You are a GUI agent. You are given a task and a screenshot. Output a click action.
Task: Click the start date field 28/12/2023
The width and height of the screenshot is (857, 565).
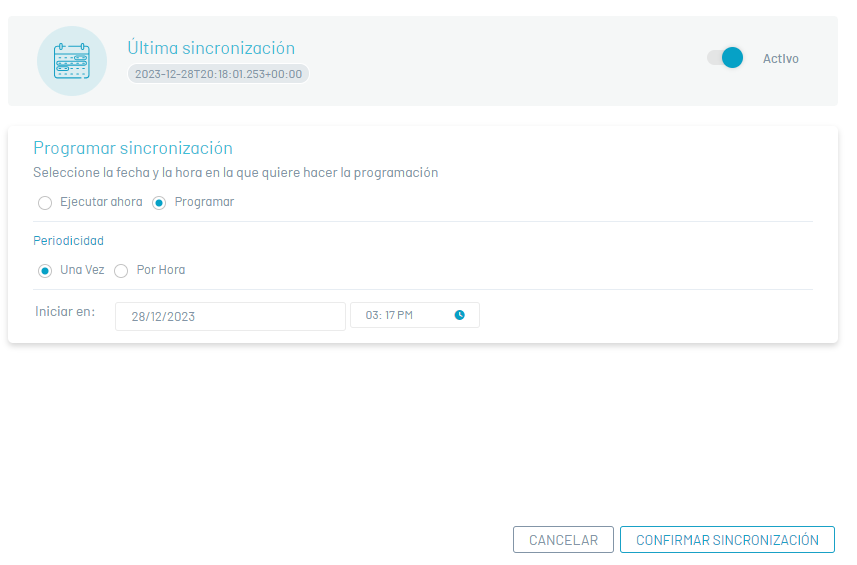[x=230, y=316]
